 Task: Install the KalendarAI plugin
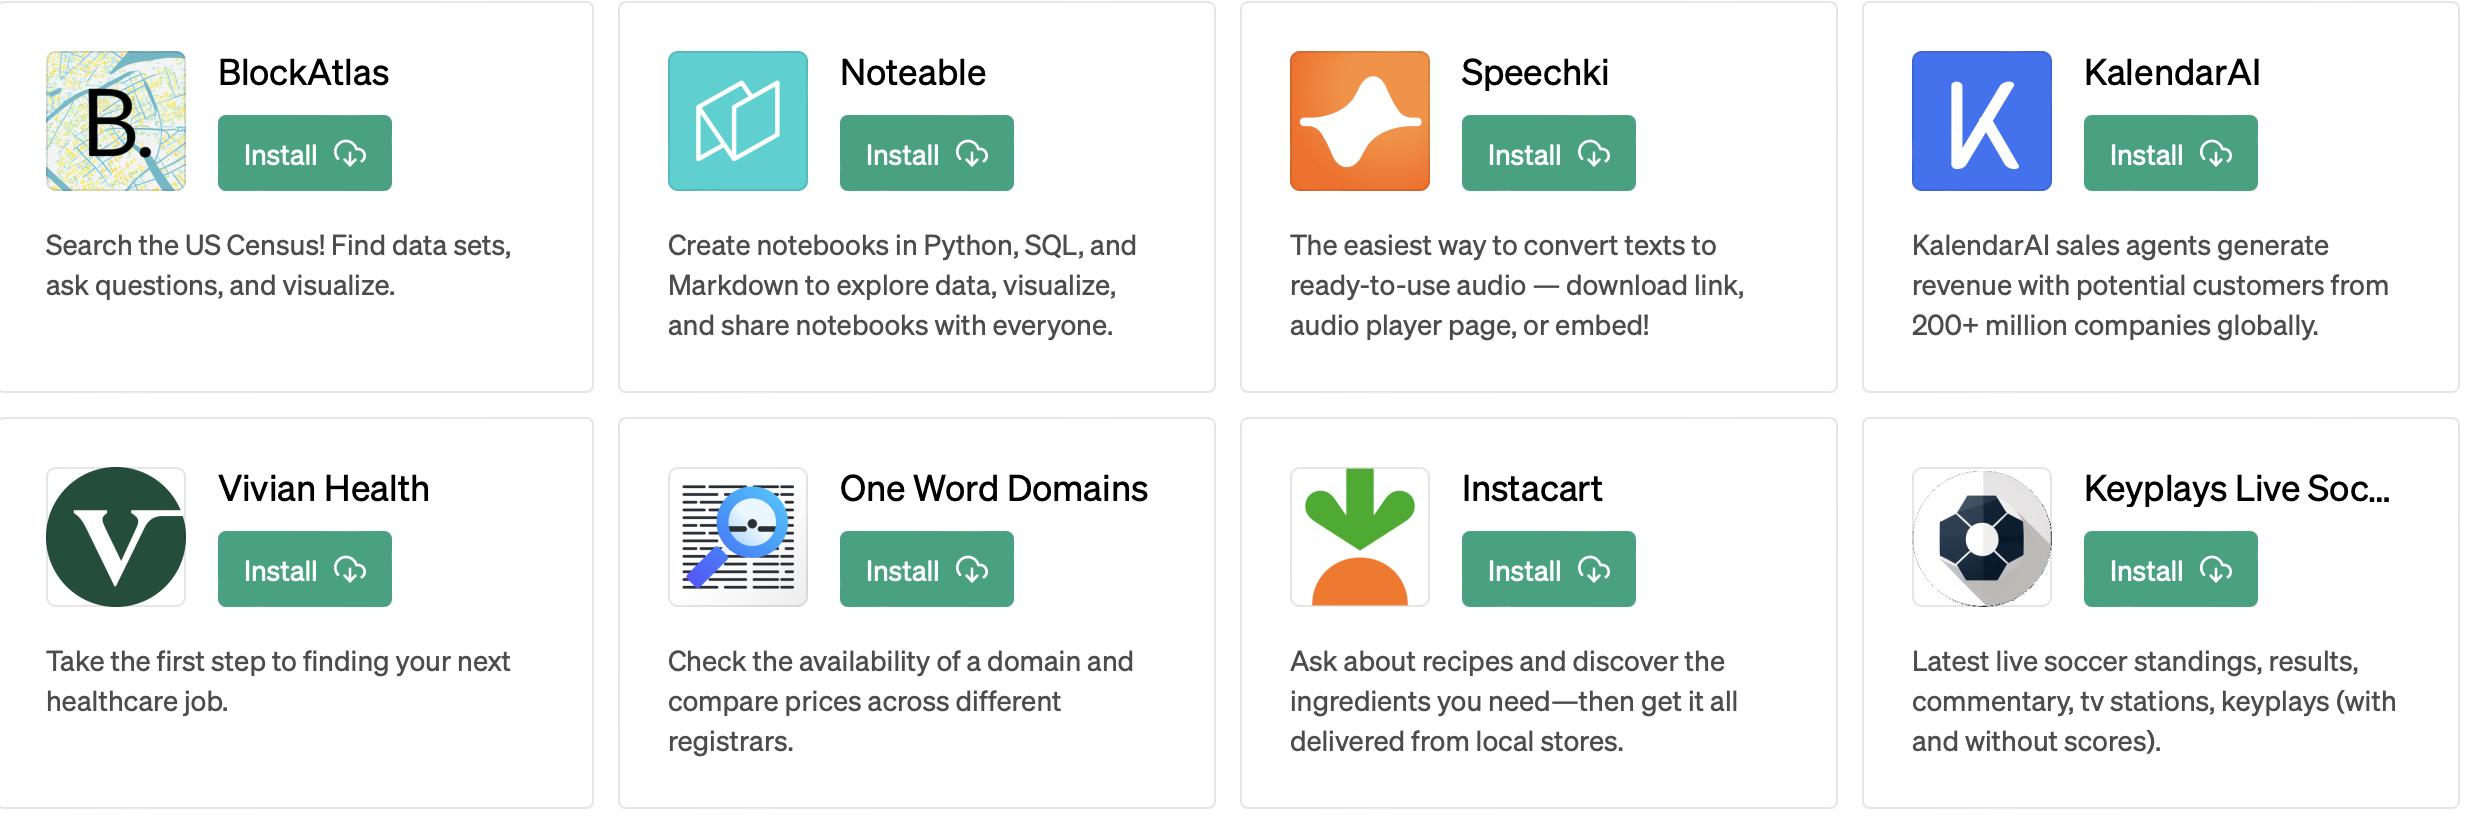2171,153
